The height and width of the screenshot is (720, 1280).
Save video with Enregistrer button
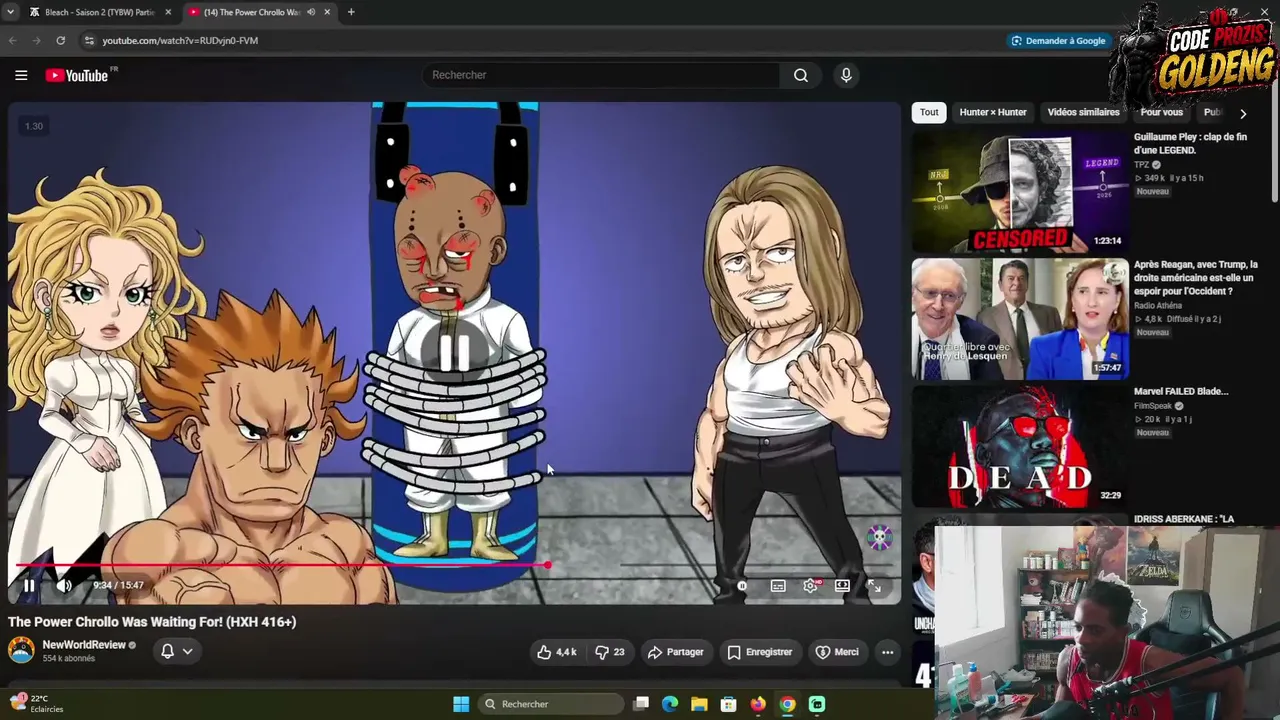(759, 652)
